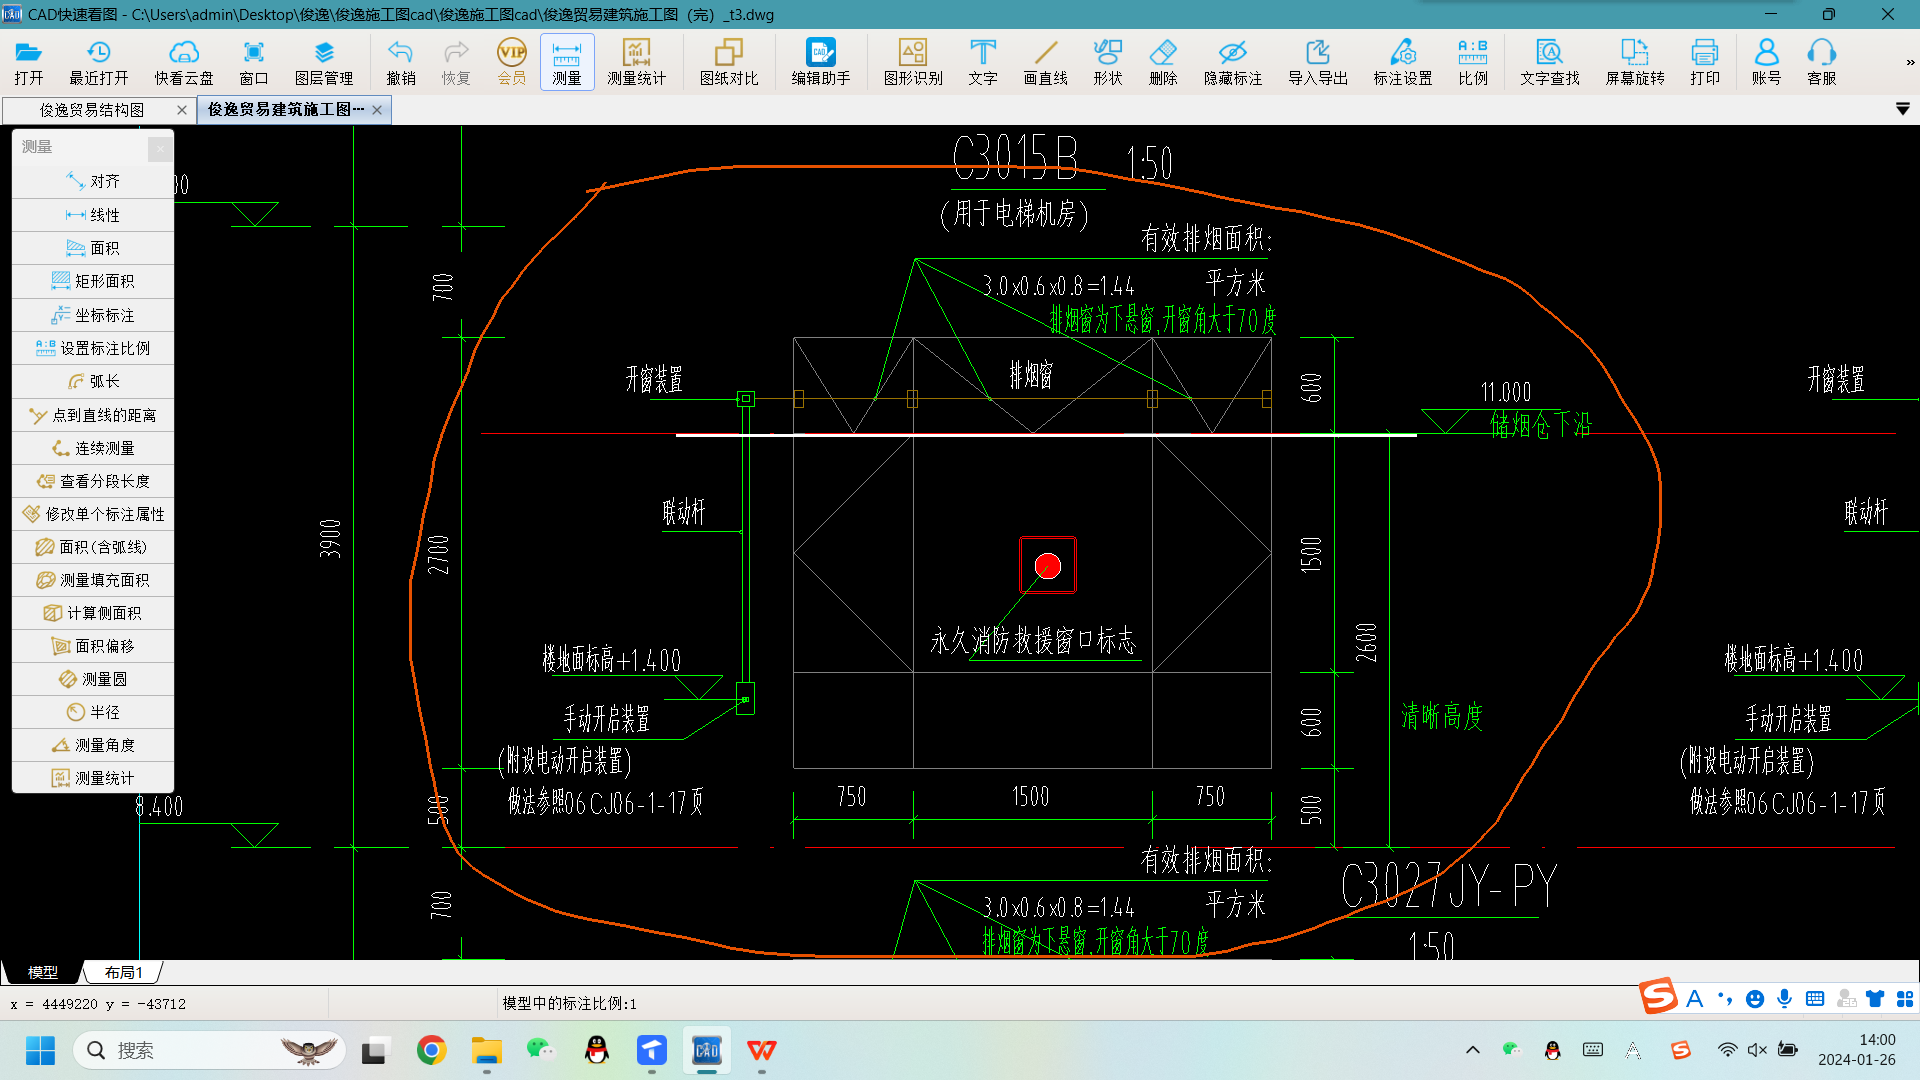This screenshot has width=1920, height=1080.
Task: Close the 俊逸贸易建筑施工图 tab
Action: pyautogui.click(x=377, y=110)
